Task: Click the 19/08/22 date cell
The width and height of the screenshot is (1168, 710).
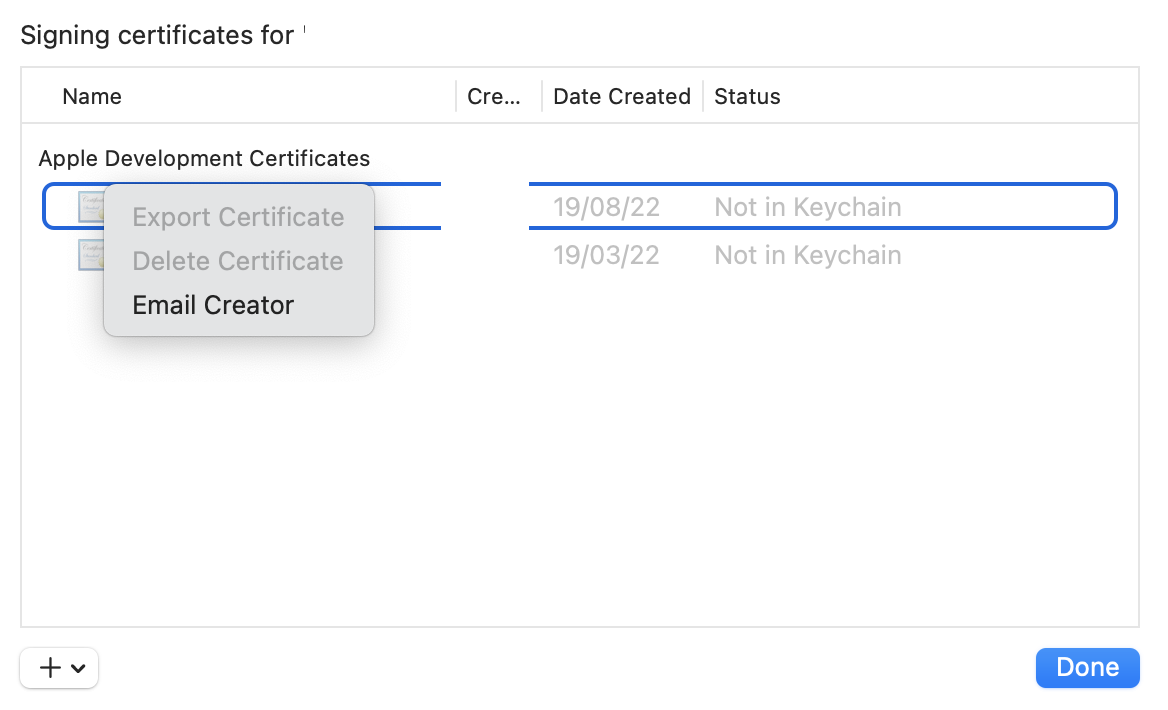Action: point(606,207)
